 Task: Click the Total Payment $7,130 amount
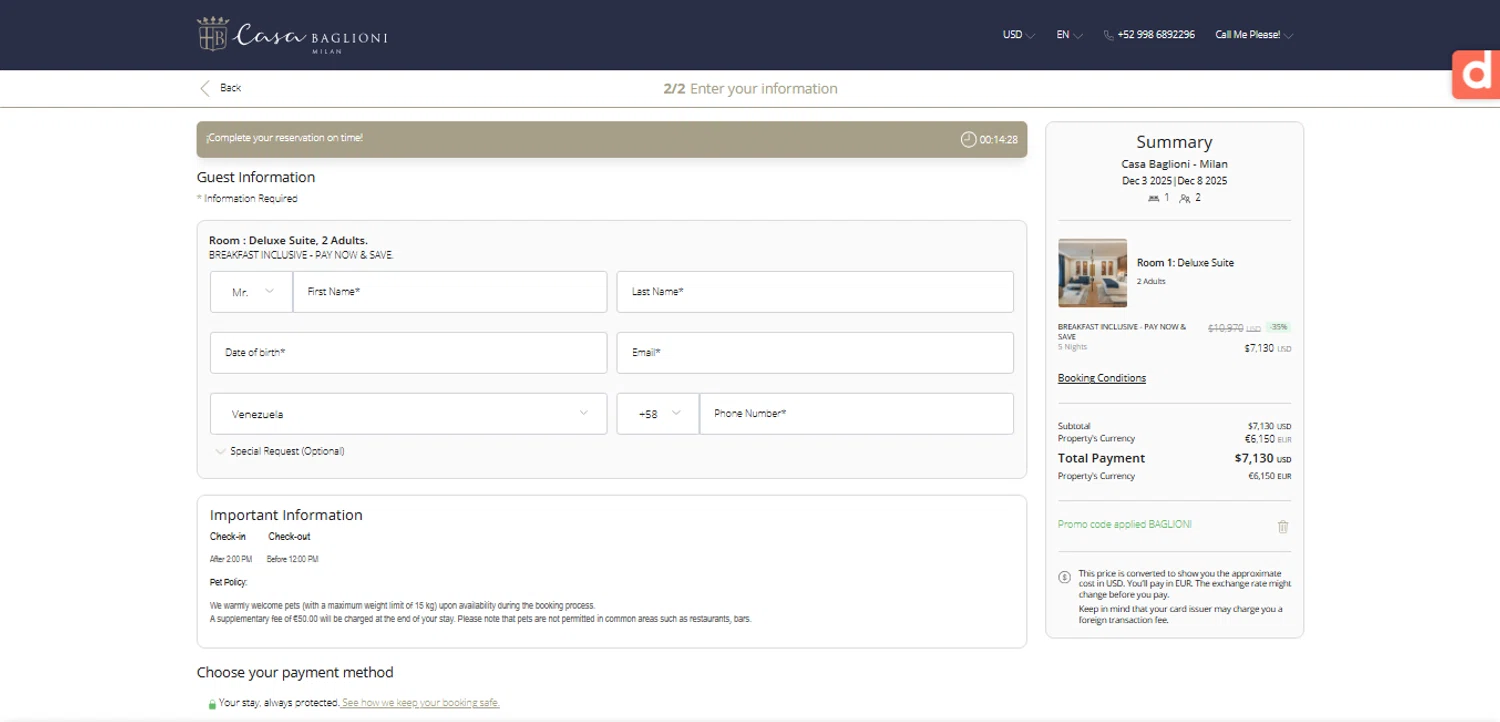click(x=1263, y=459)
